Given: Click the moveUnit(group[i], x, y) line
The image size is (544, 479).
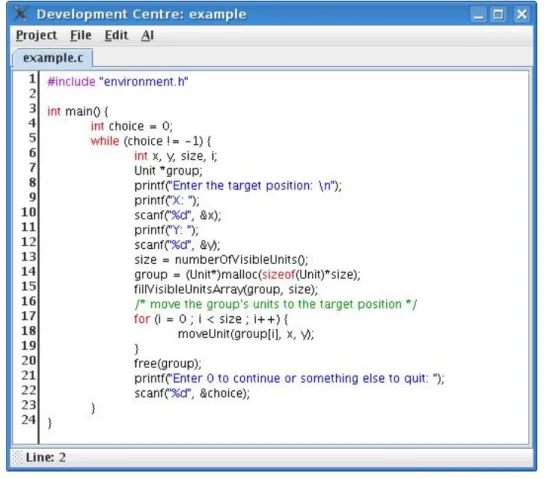Looking at the screenshot, I should 246,334.
